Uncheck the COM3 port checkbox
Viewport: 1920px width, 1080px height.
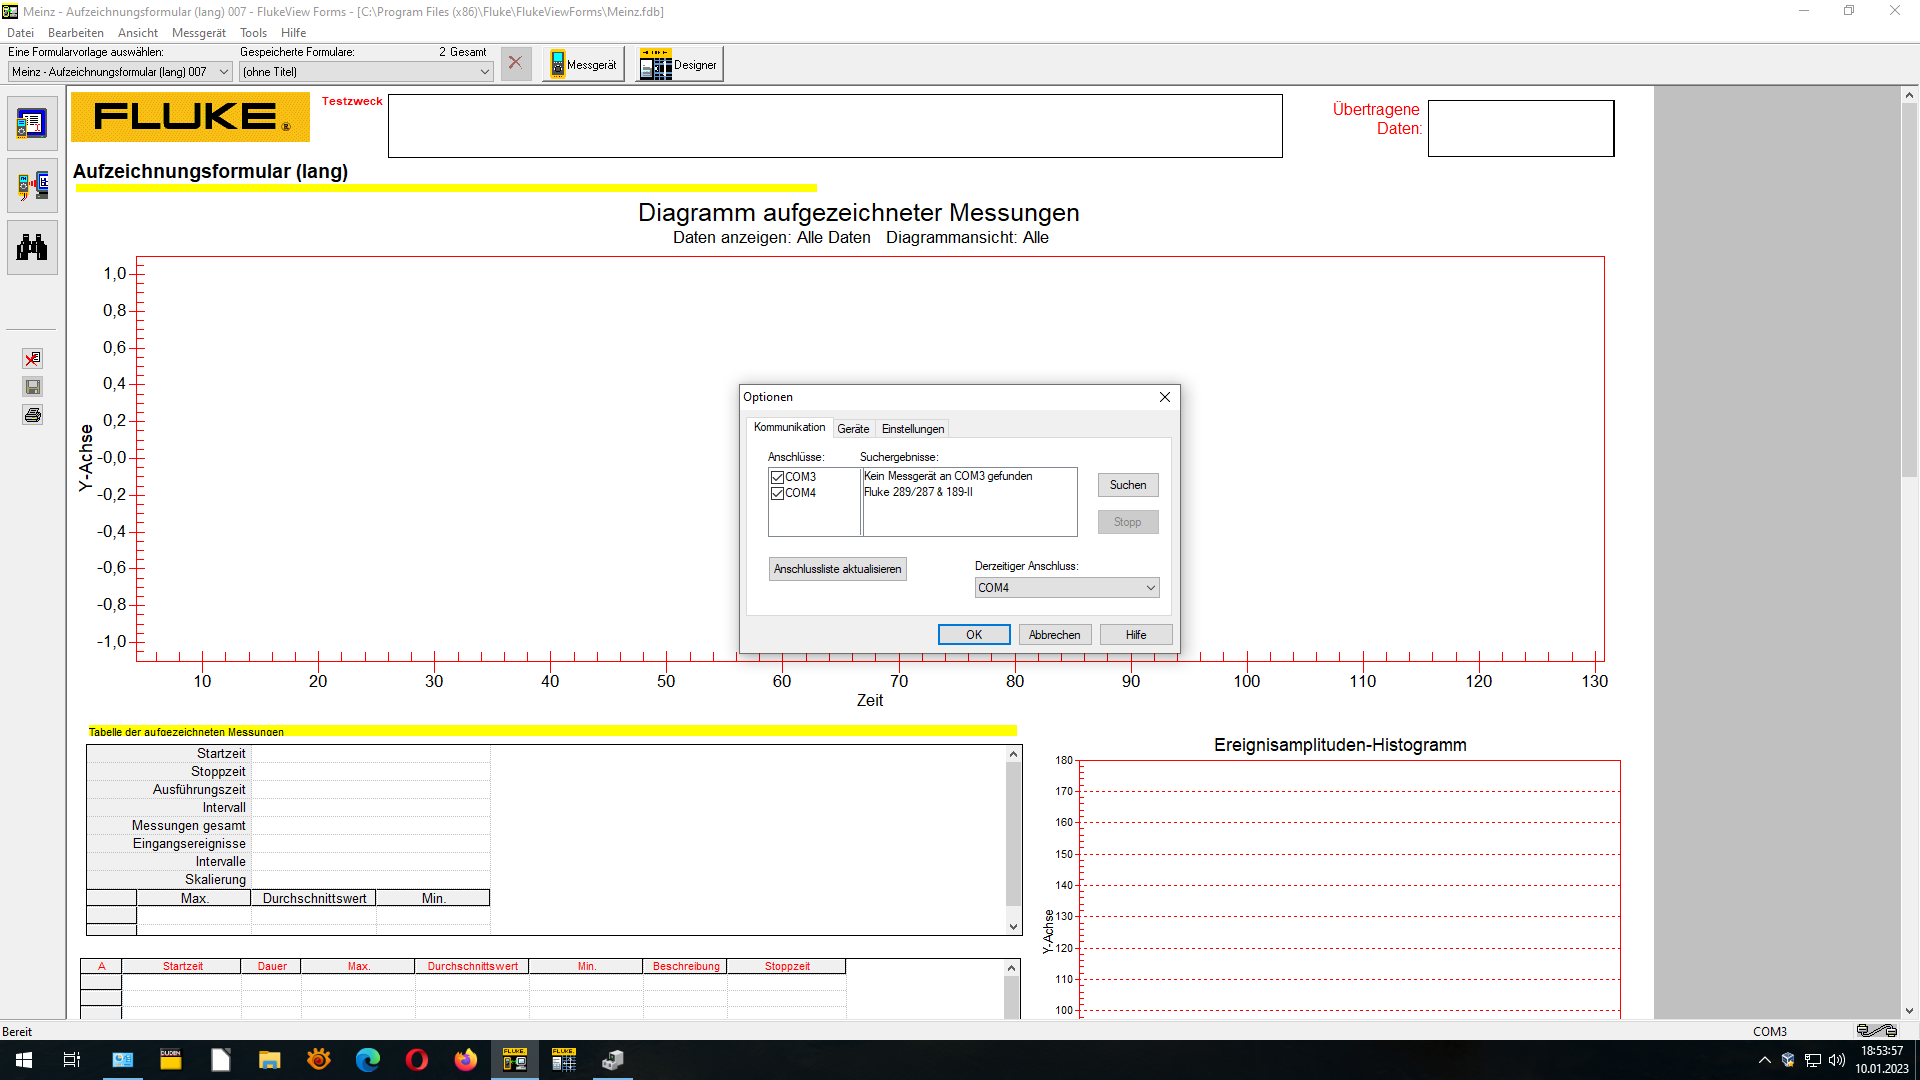point(777,477)
